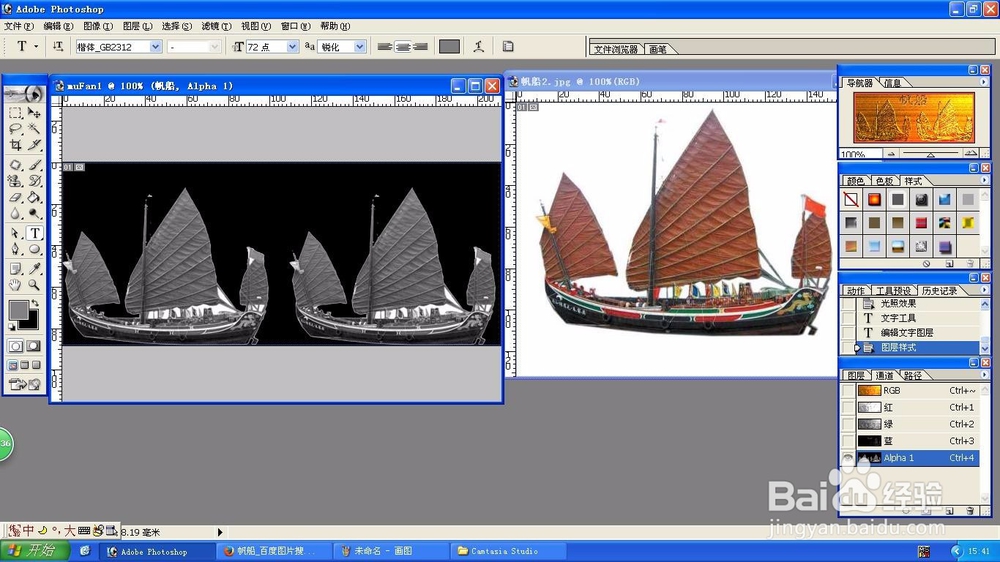Toggle visibility of the 绿 channel

(x=848, y=424)
